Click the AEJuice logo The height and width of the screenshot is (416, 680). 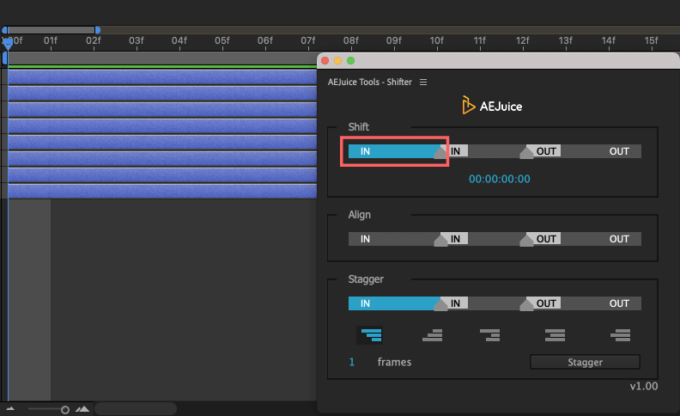pos(492,105)
